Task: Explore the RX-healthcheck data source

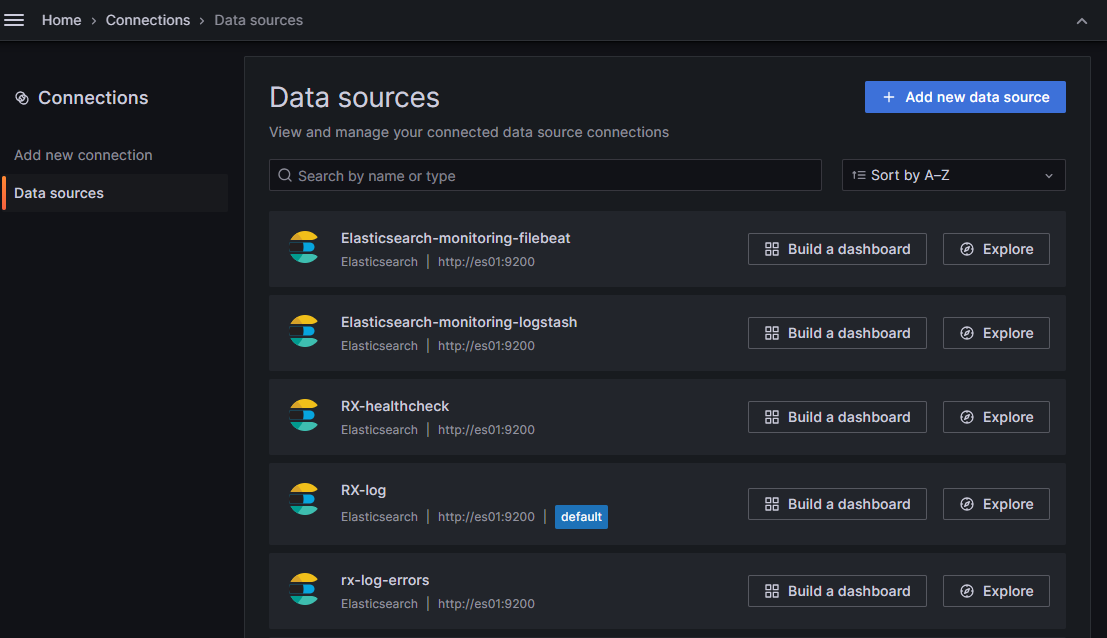Action: point(996,417)
